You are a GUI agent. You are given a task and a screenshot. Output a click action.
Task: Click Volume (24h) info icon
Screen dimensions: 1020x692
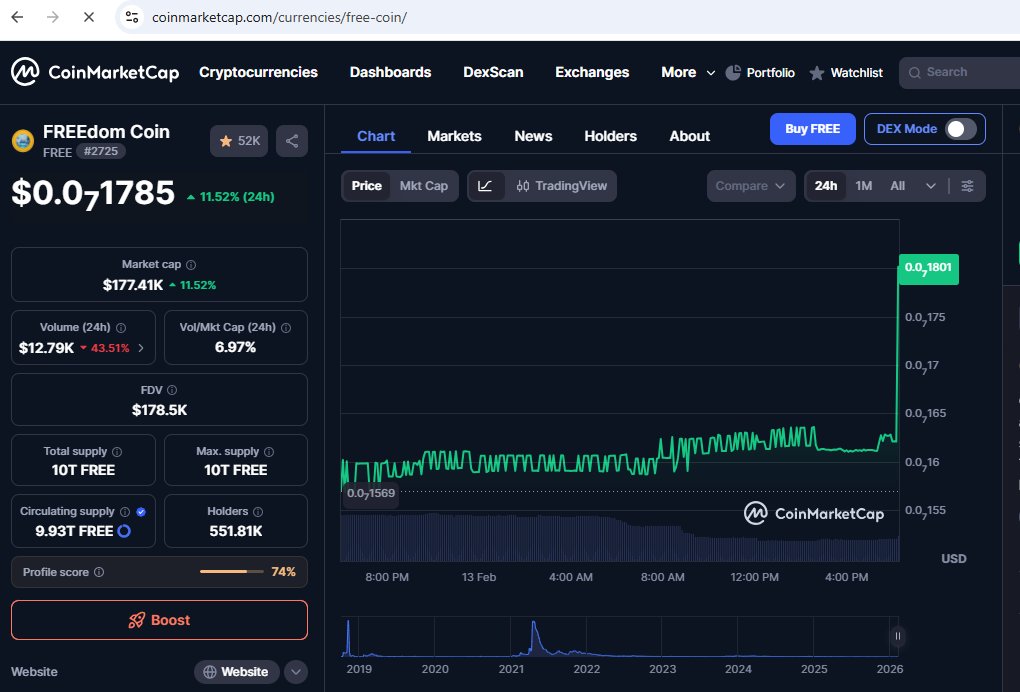pos(120,328)
